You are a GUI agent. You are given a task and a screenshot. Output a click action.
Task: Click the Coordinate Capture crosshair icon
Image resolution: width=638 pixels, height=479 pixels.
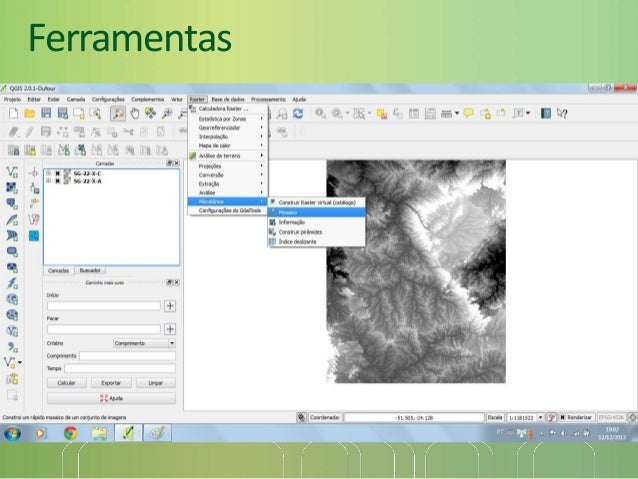pos(34,173)
